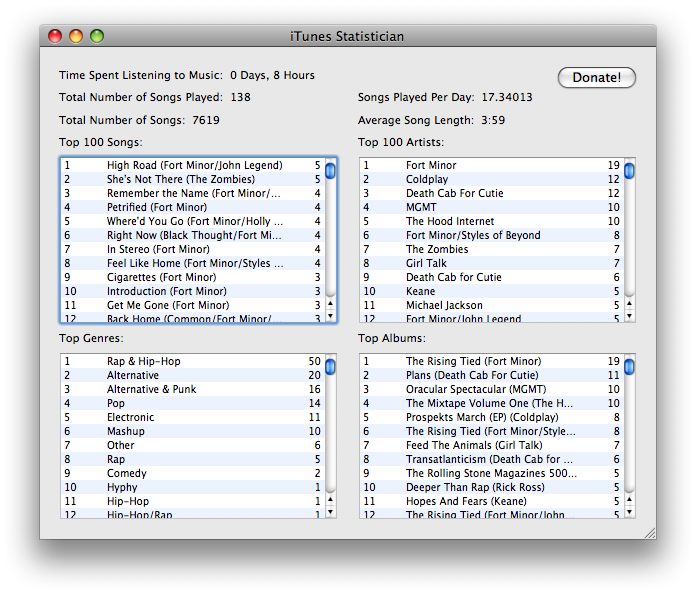The height and width of the screenshot is (594, 696).
Task: Click Top Albums scrollbar thumb
Action: [x=629, y=367]
